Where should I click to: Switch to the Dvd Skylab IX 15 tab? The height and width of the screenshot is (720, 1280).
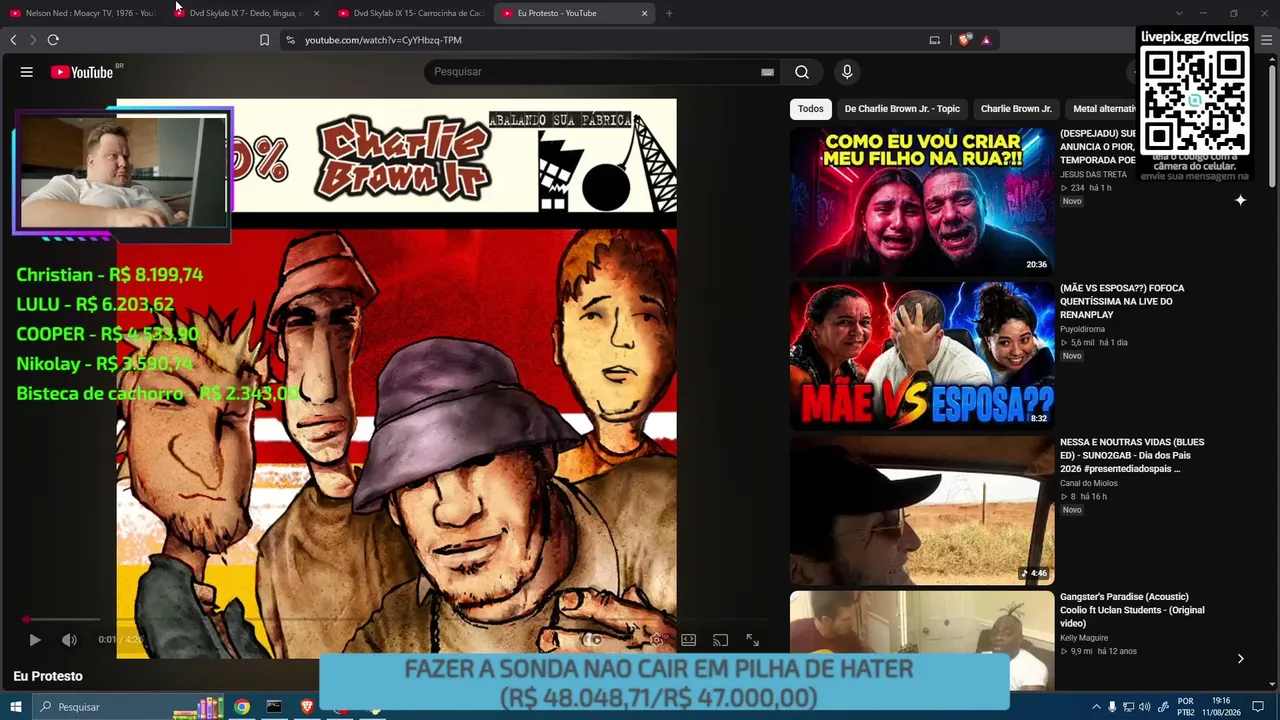(x=410, y=13)
